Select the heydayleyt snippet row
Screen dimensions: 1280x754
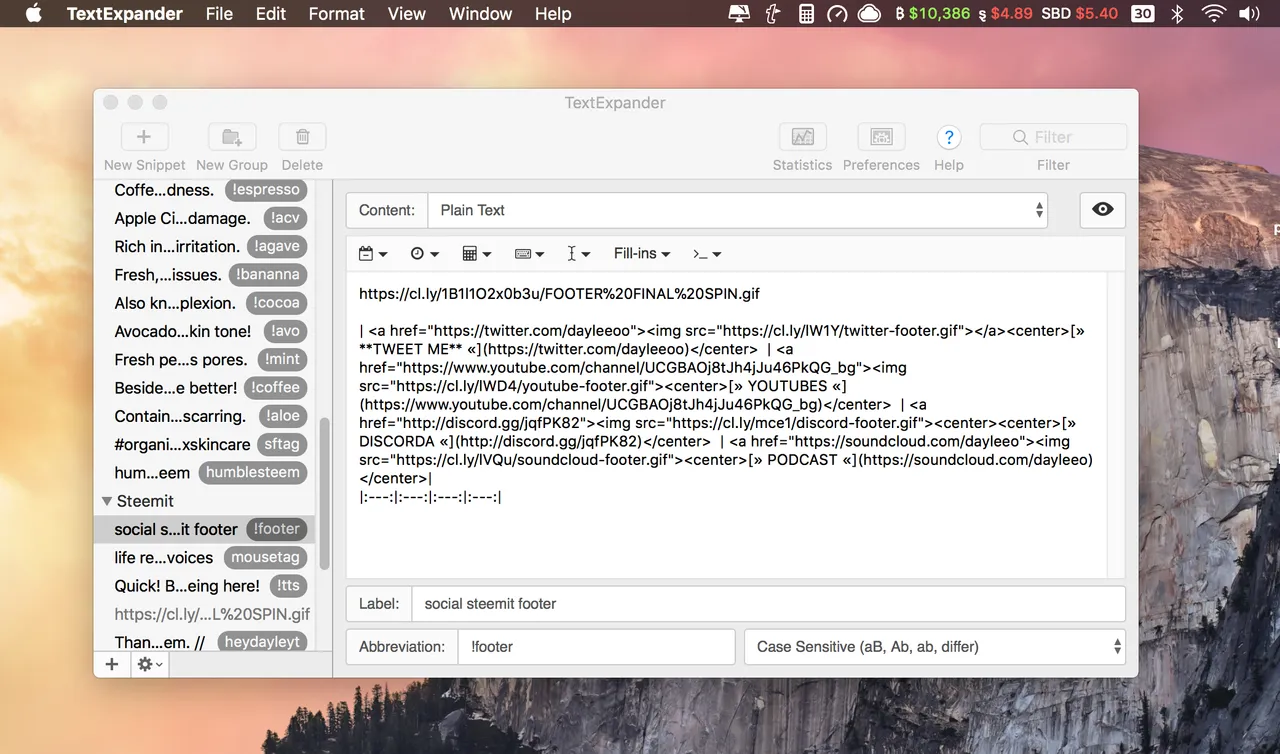pos(205,642)
